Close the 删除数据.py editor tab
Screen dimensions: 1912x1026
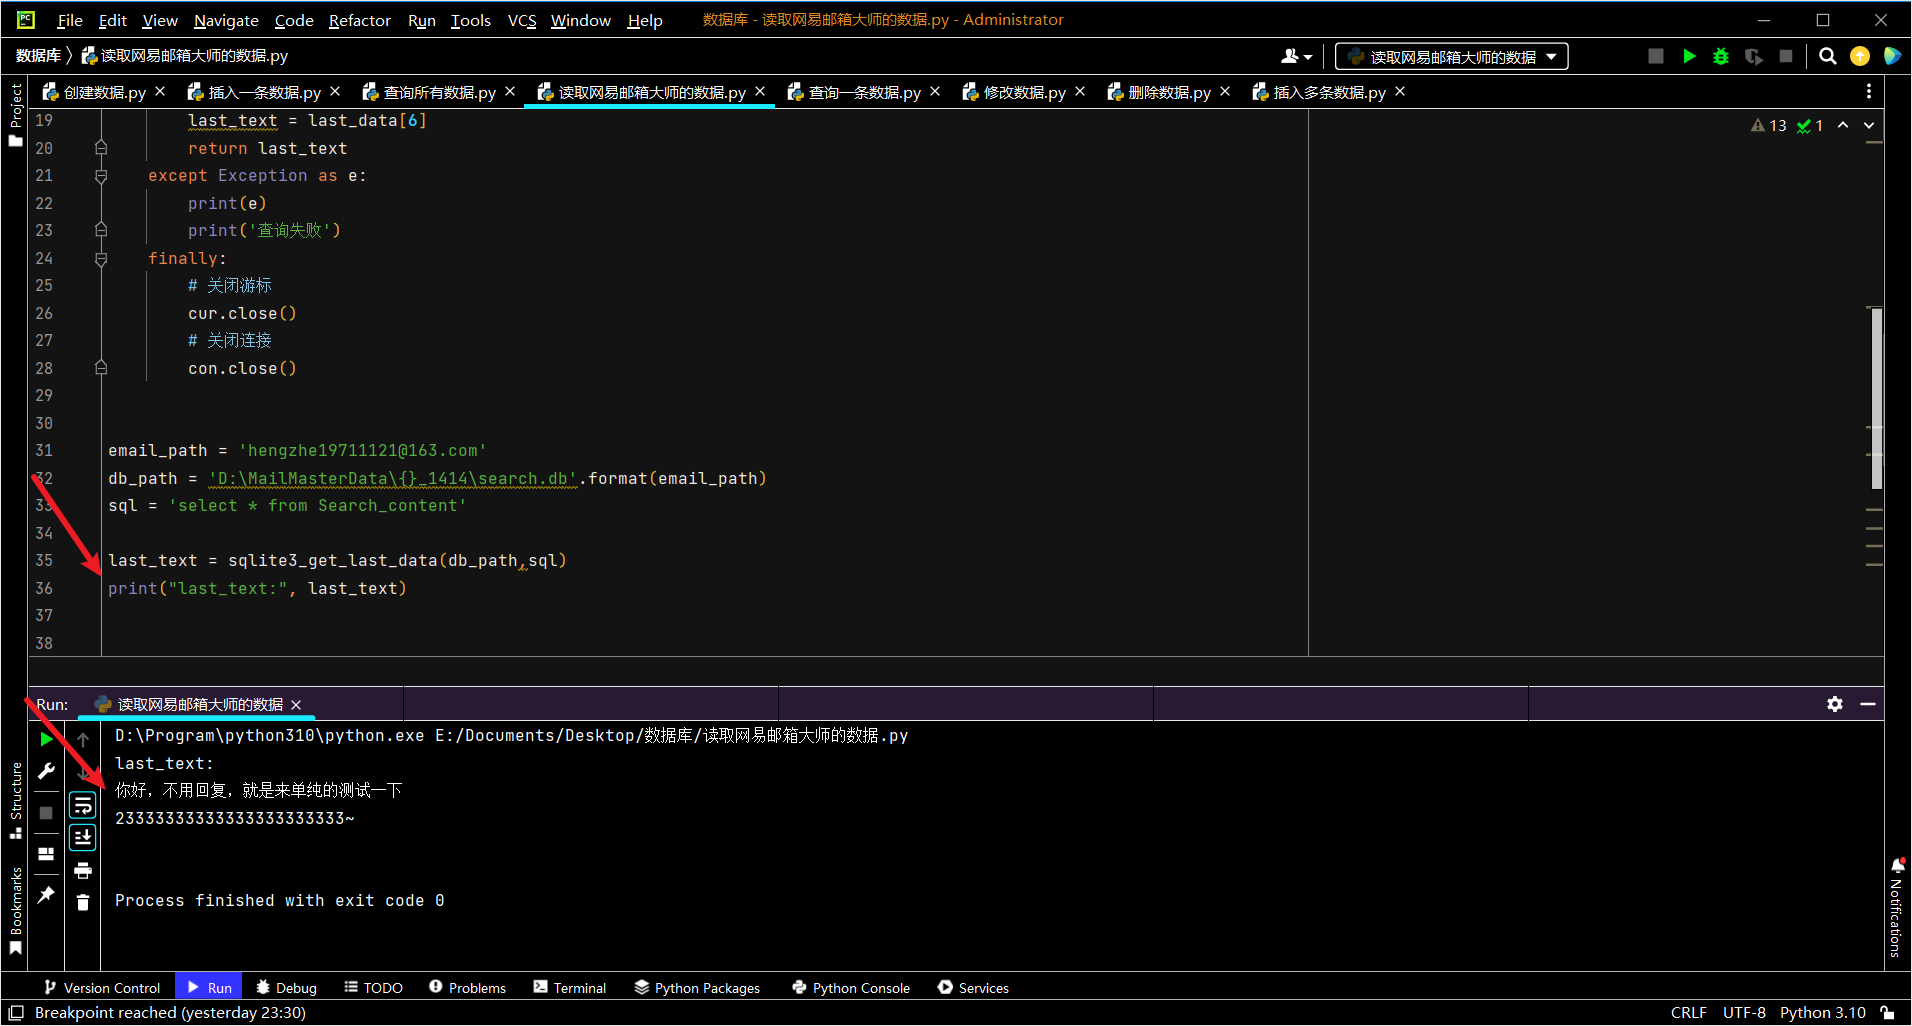click(1225, 92)
